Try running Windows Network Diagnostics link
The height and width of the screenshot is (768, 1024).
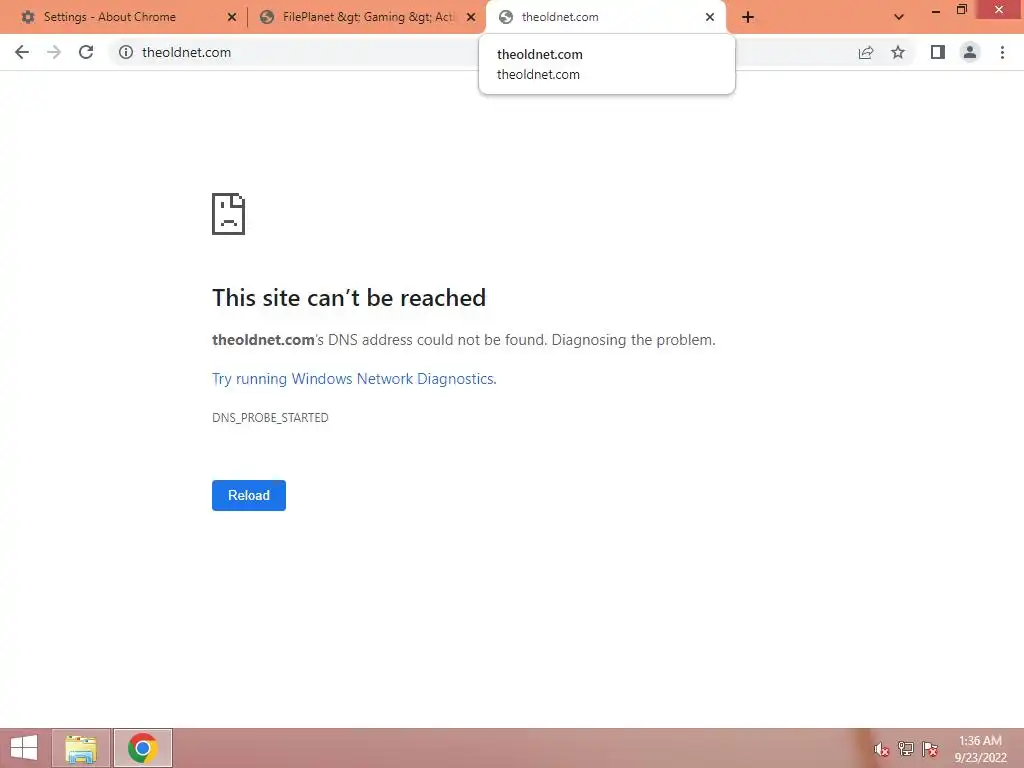(x=354, y=379)
